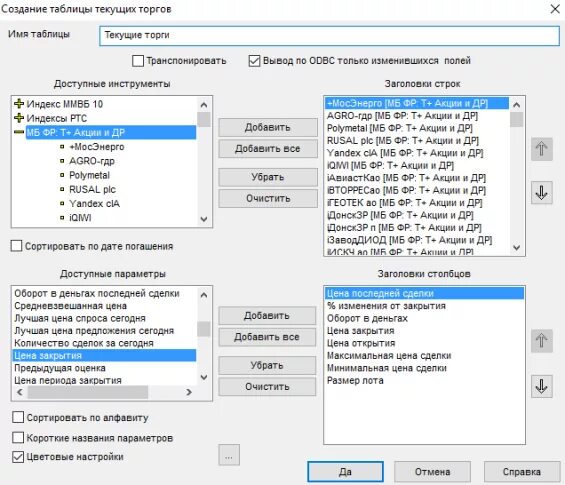Select Предыдущая оценка parameter
The width and height of the screenshot is (565, 485).
click(104, 368)
